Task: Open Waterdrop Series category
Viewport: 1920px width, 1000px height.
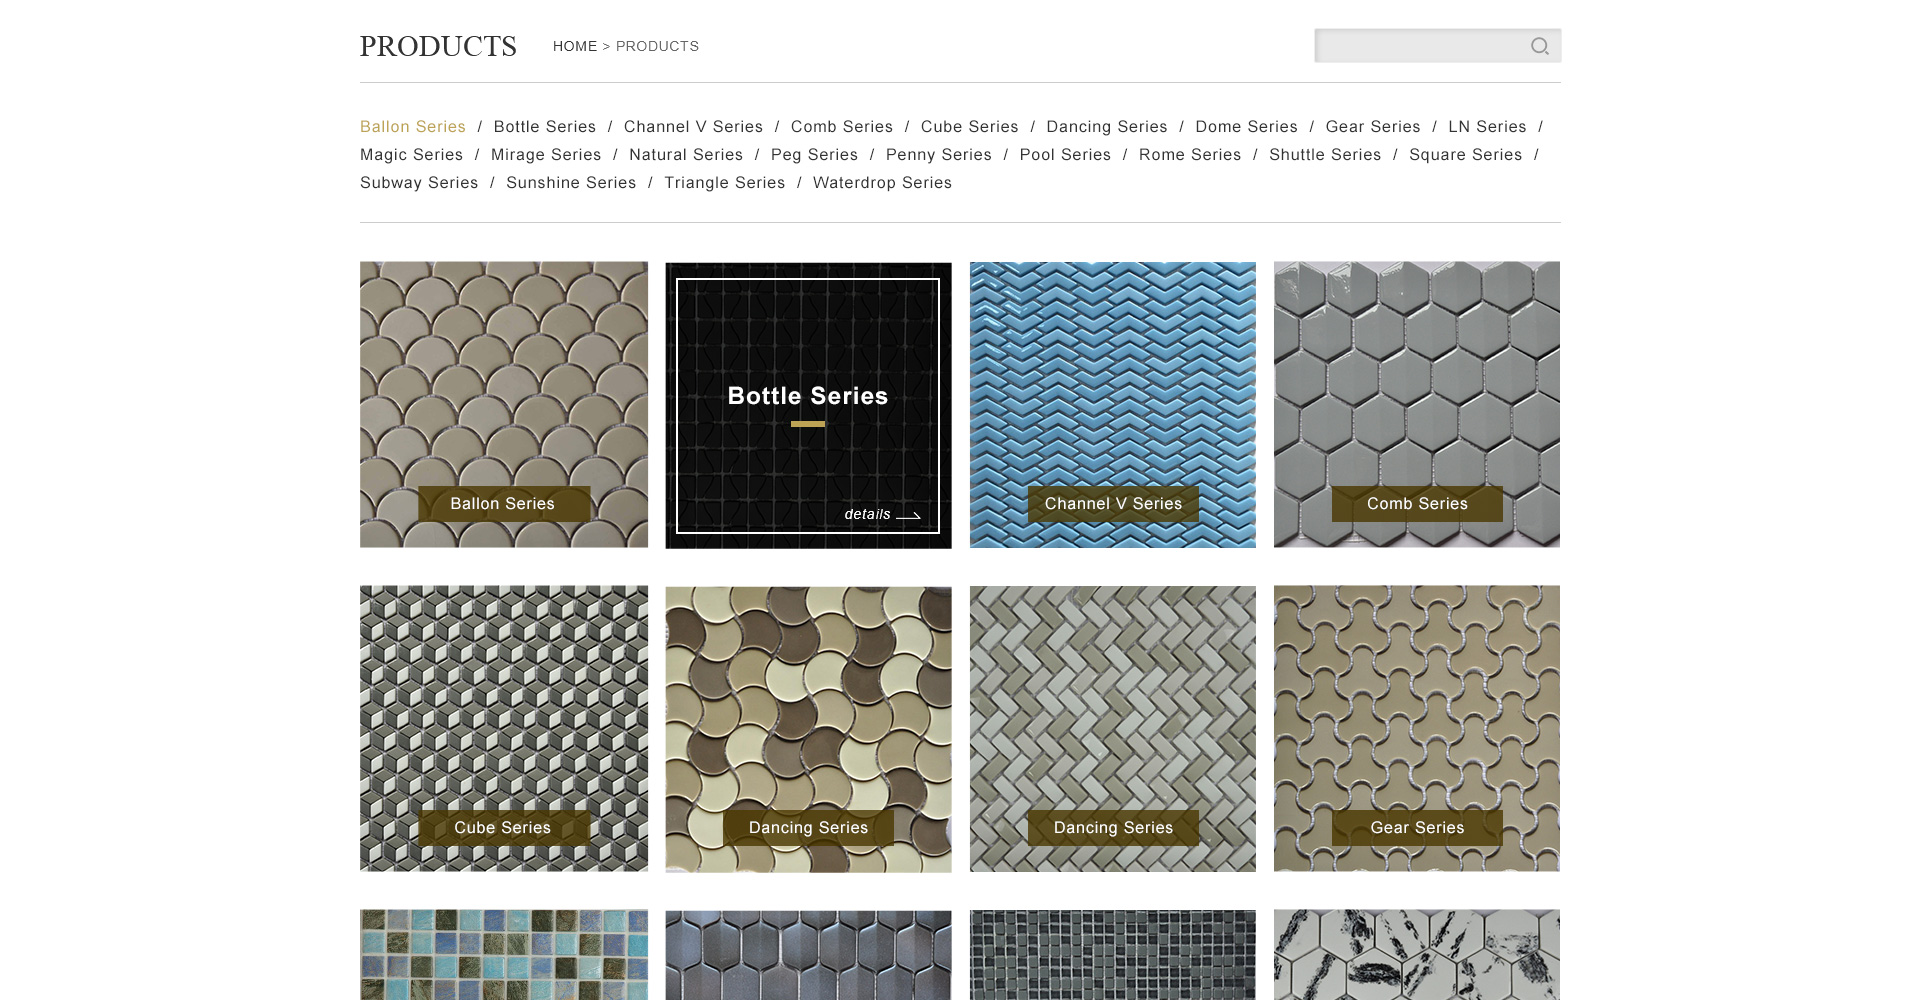Action: click(x=882, y=183)
